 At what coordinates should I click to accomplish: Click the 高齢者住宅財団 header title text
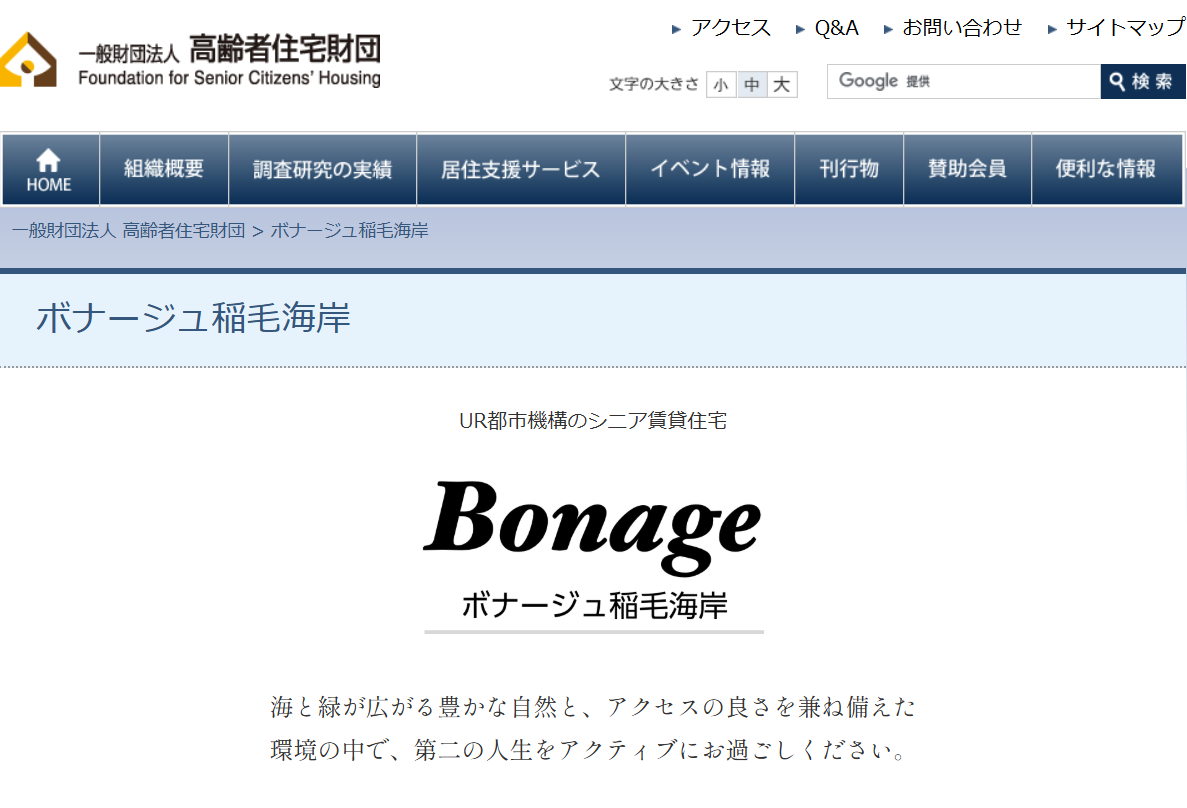[285, 49]
